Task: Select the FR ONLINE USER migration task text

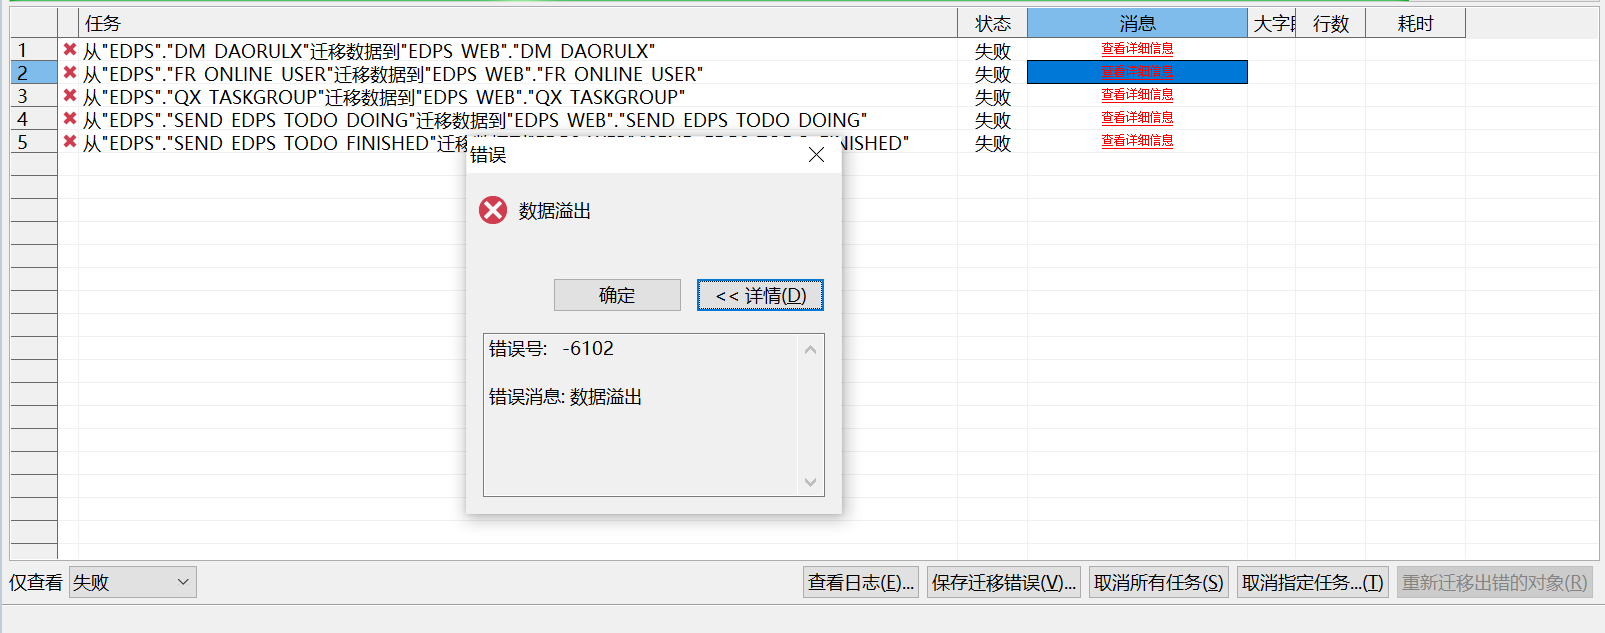Action: (393, 73)
